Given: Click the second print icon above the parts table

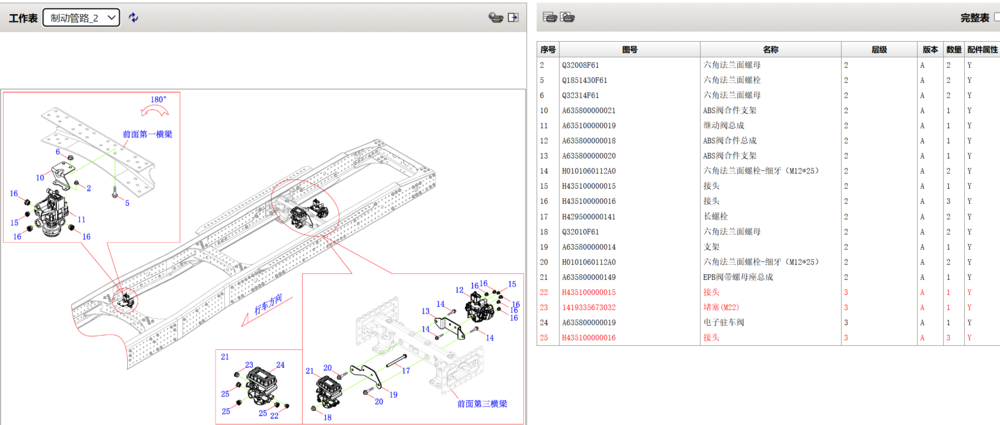Looking at the screenshot, I should (x=568, y=17).
